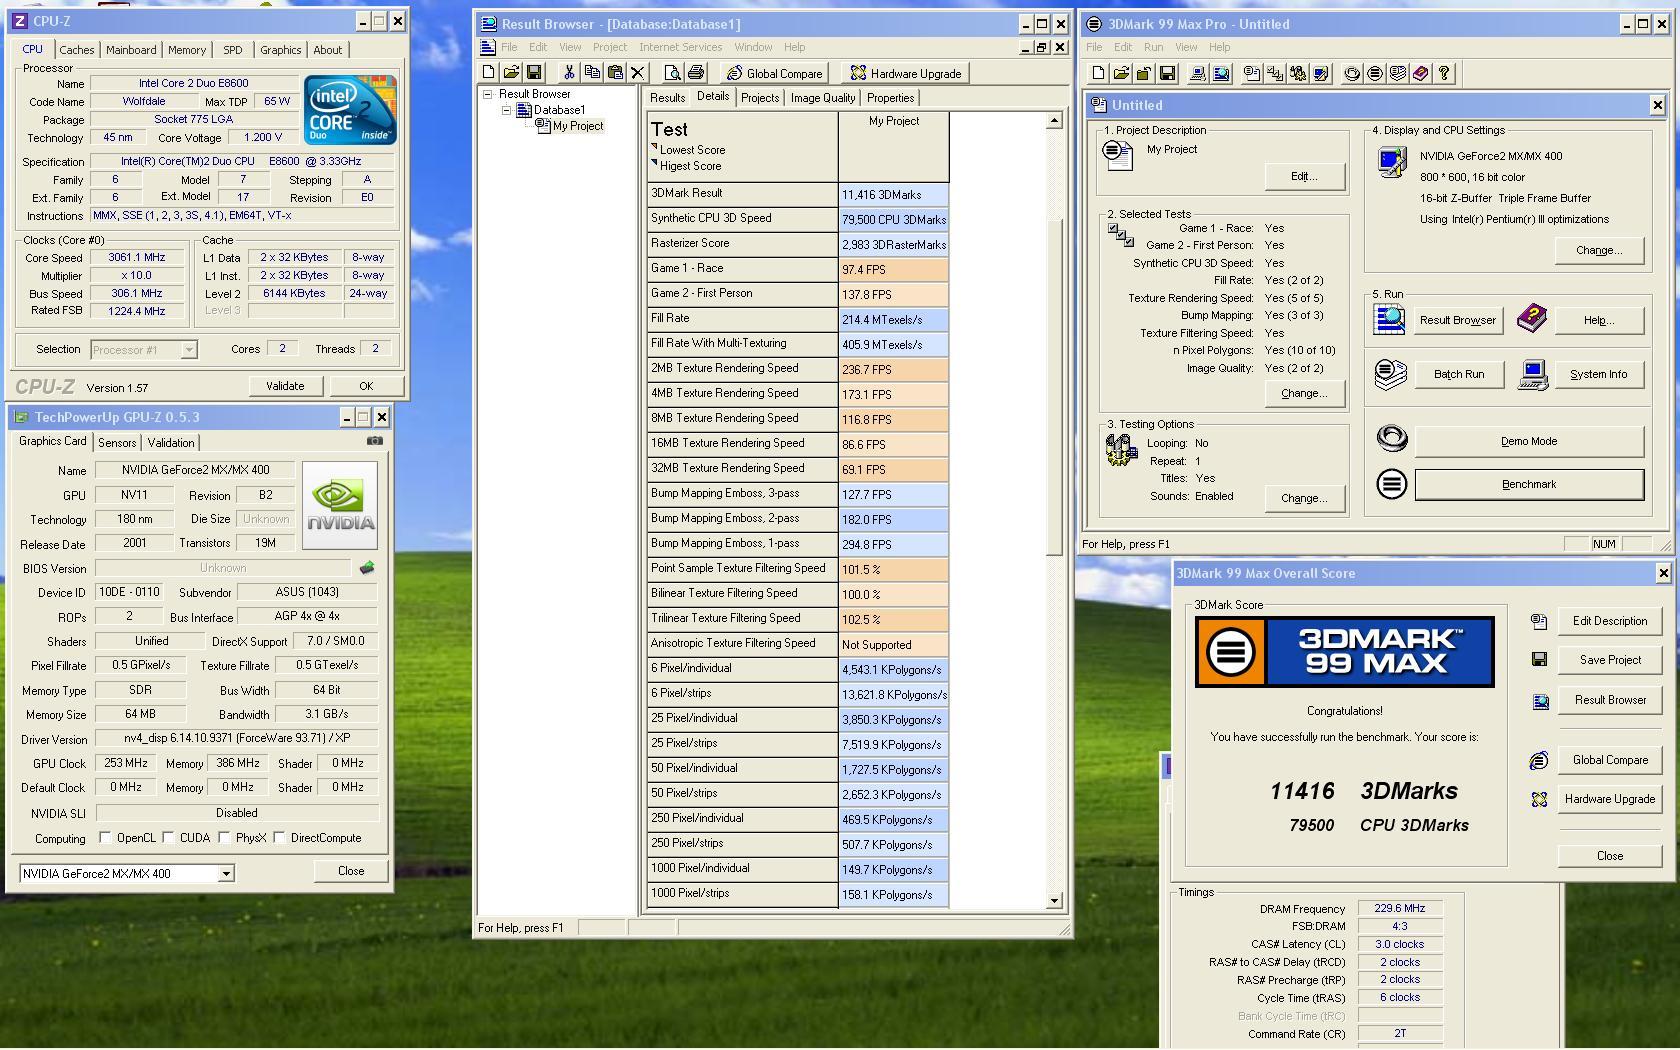Click New document icon in 3DMark toolbar
Image resolution: width=1680 pixels, height=1050 pixels.
(1098, 74)
